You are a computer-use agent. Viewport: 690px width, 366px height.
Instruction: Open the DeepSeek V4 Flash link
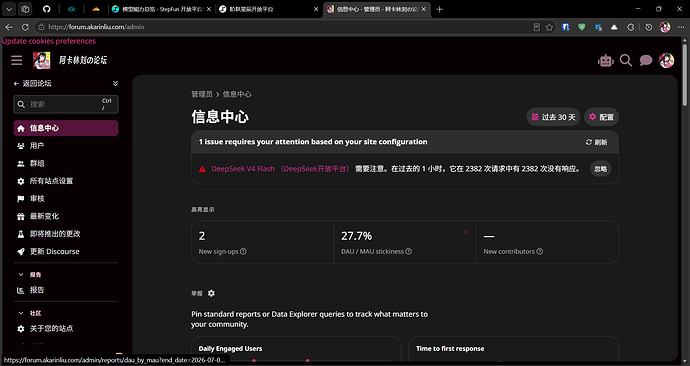coord(243,169)
